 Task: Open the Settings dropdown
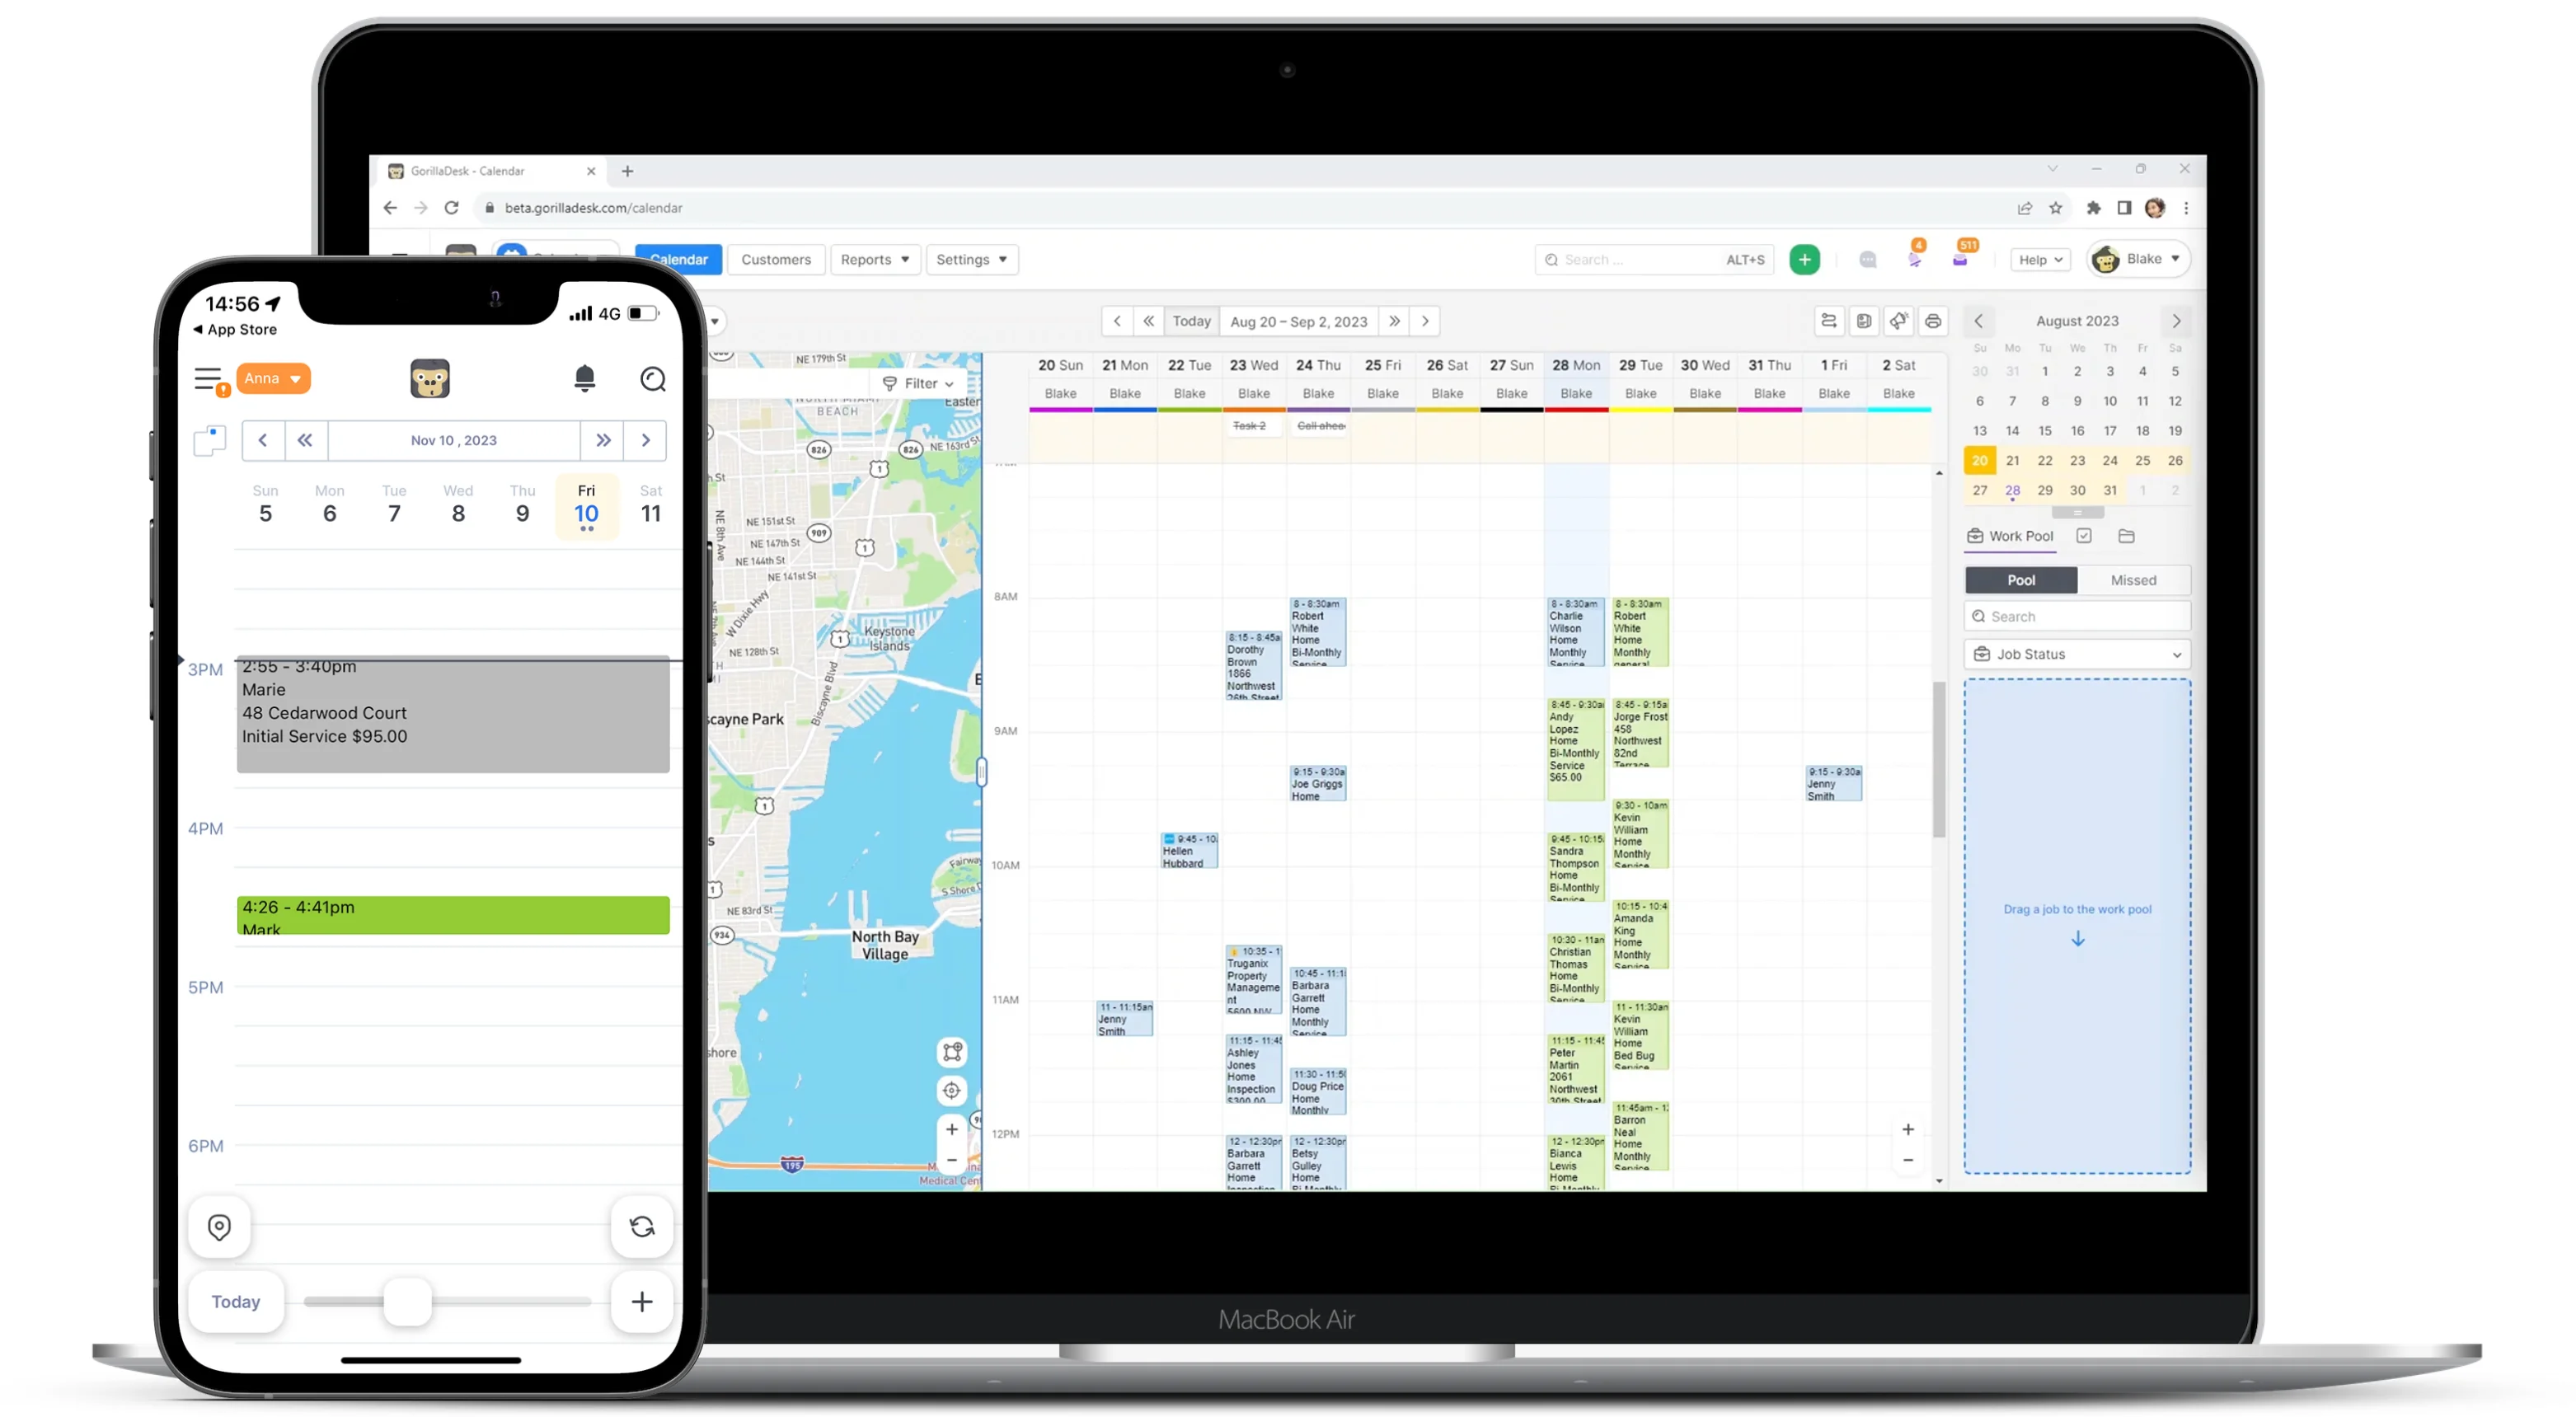point(972,260)
